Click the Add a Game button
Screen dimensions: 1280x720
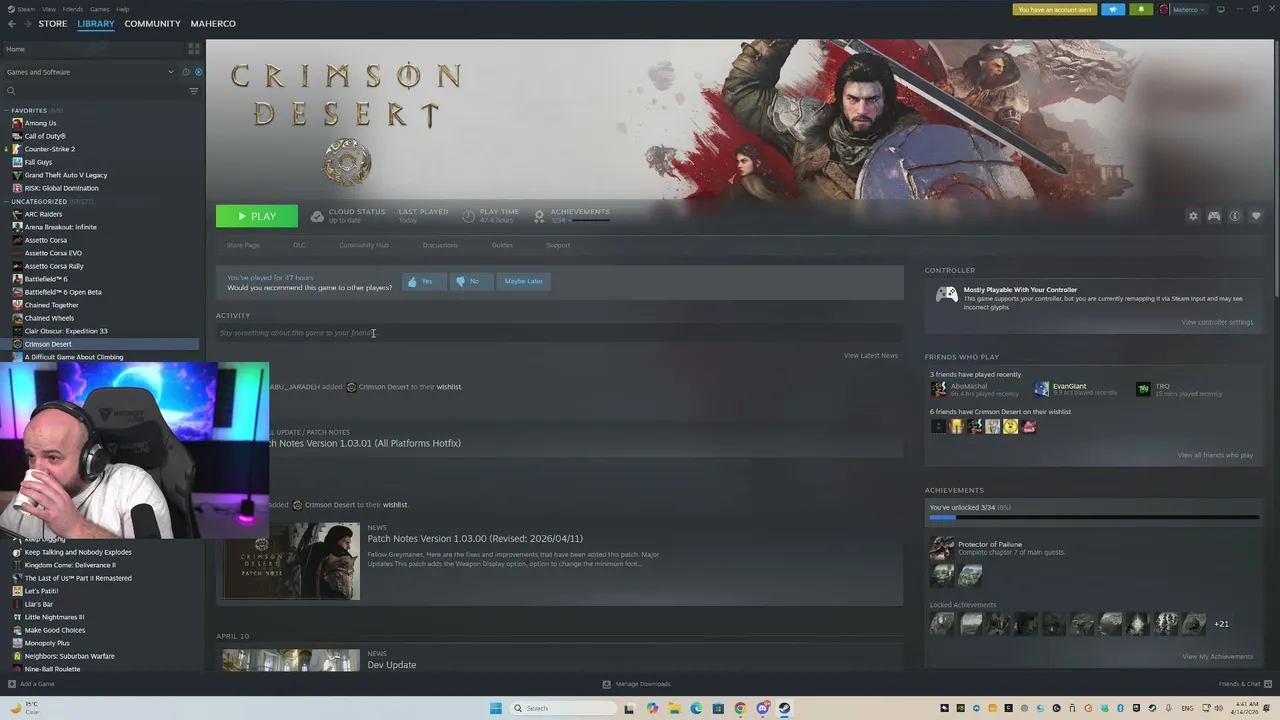(x=31, y=684)
